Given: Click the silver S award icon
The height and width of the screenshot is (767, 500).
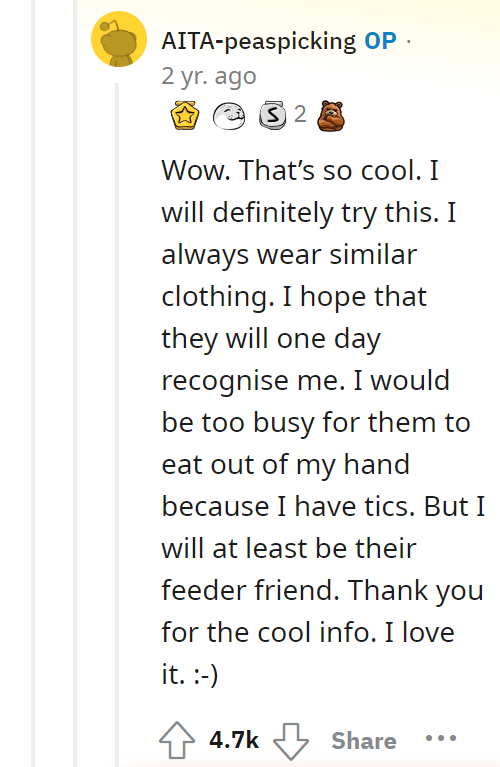Looking at the screenshot, I should 273,115.
